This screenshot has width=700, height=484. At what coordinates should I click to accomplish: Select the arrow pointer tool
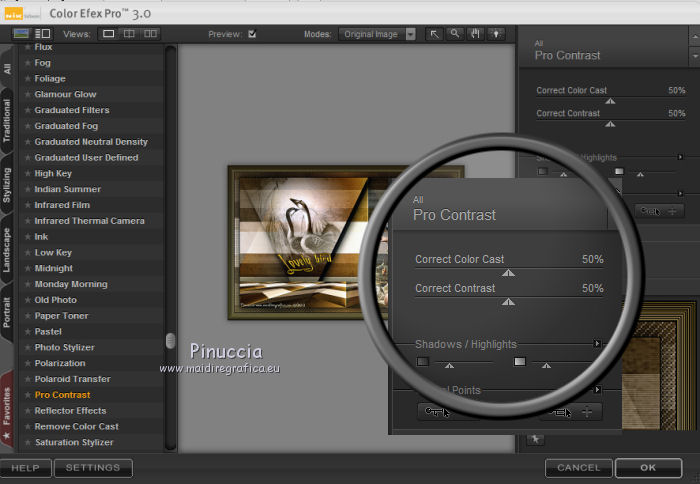(434, 34)
